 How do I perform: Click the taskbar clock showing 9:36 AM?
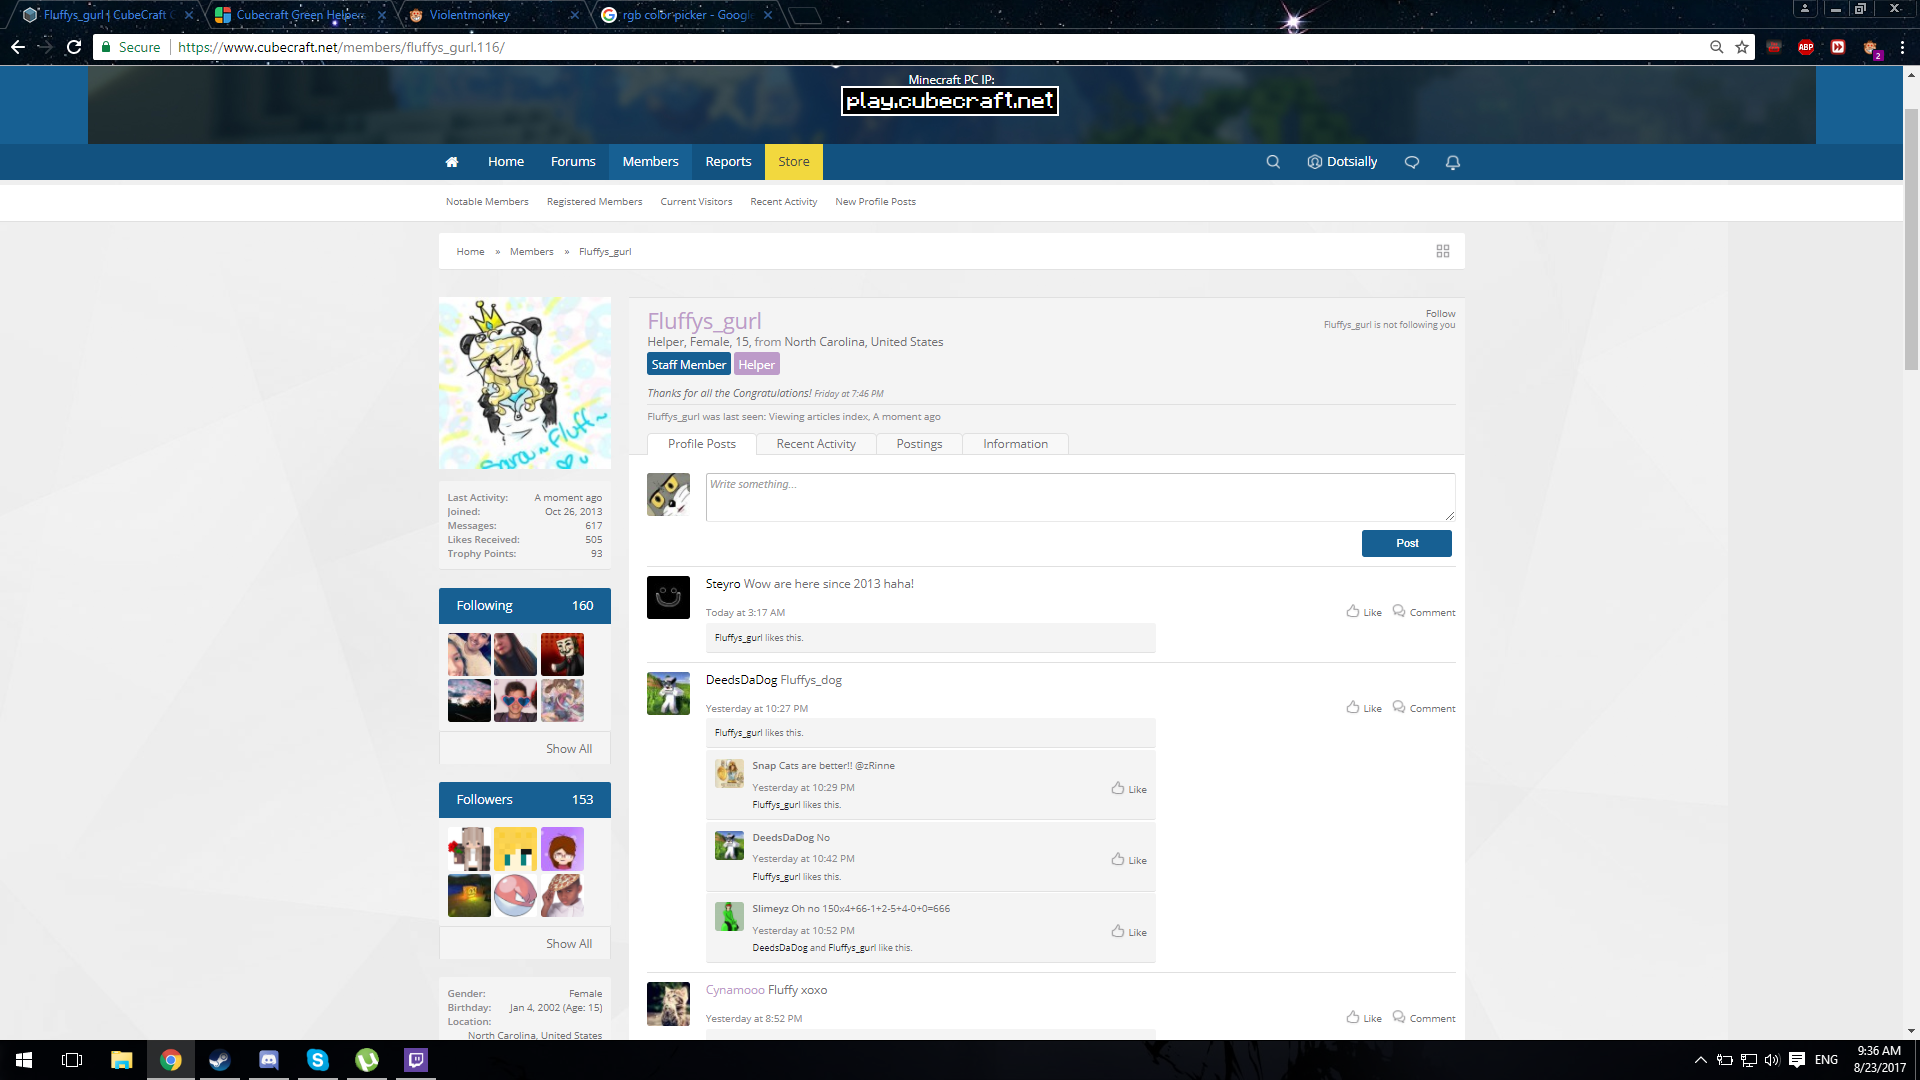1879,1060
